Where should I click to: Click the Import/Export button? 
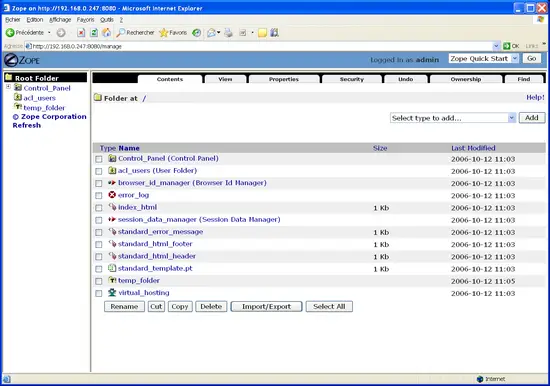pos(266,306)
